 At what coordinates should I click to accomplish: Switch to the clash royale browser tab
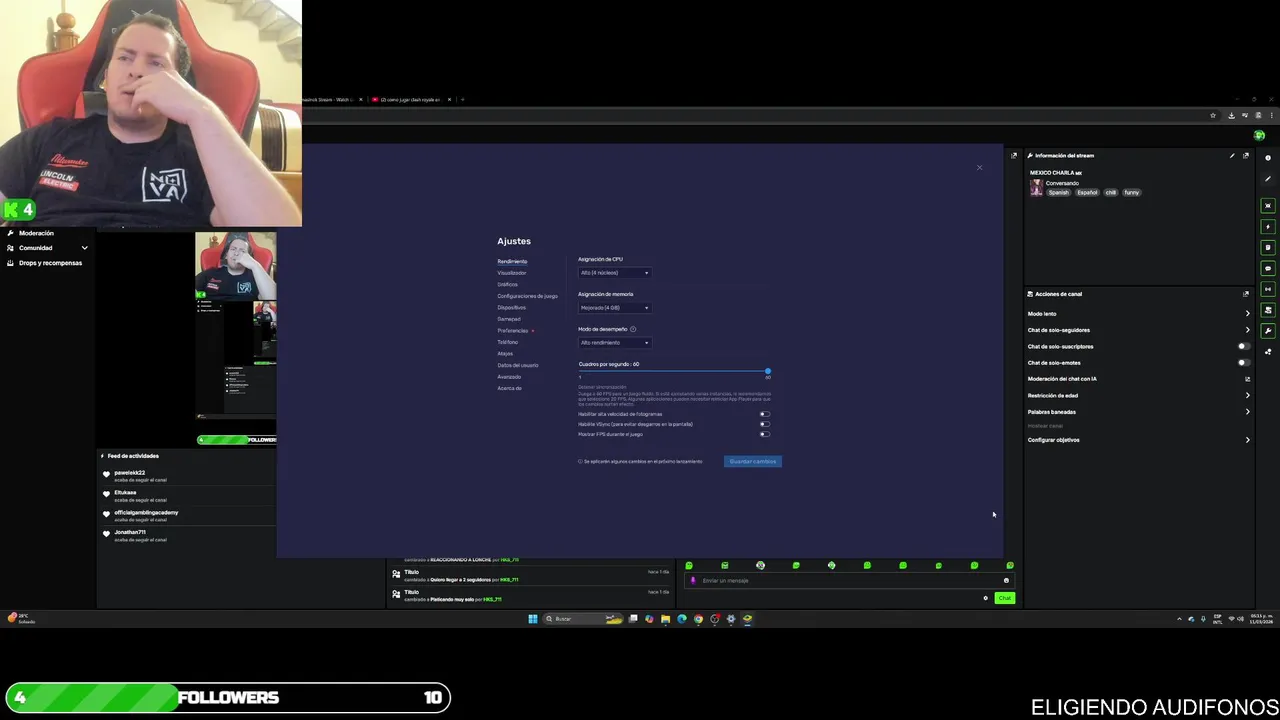410,99
